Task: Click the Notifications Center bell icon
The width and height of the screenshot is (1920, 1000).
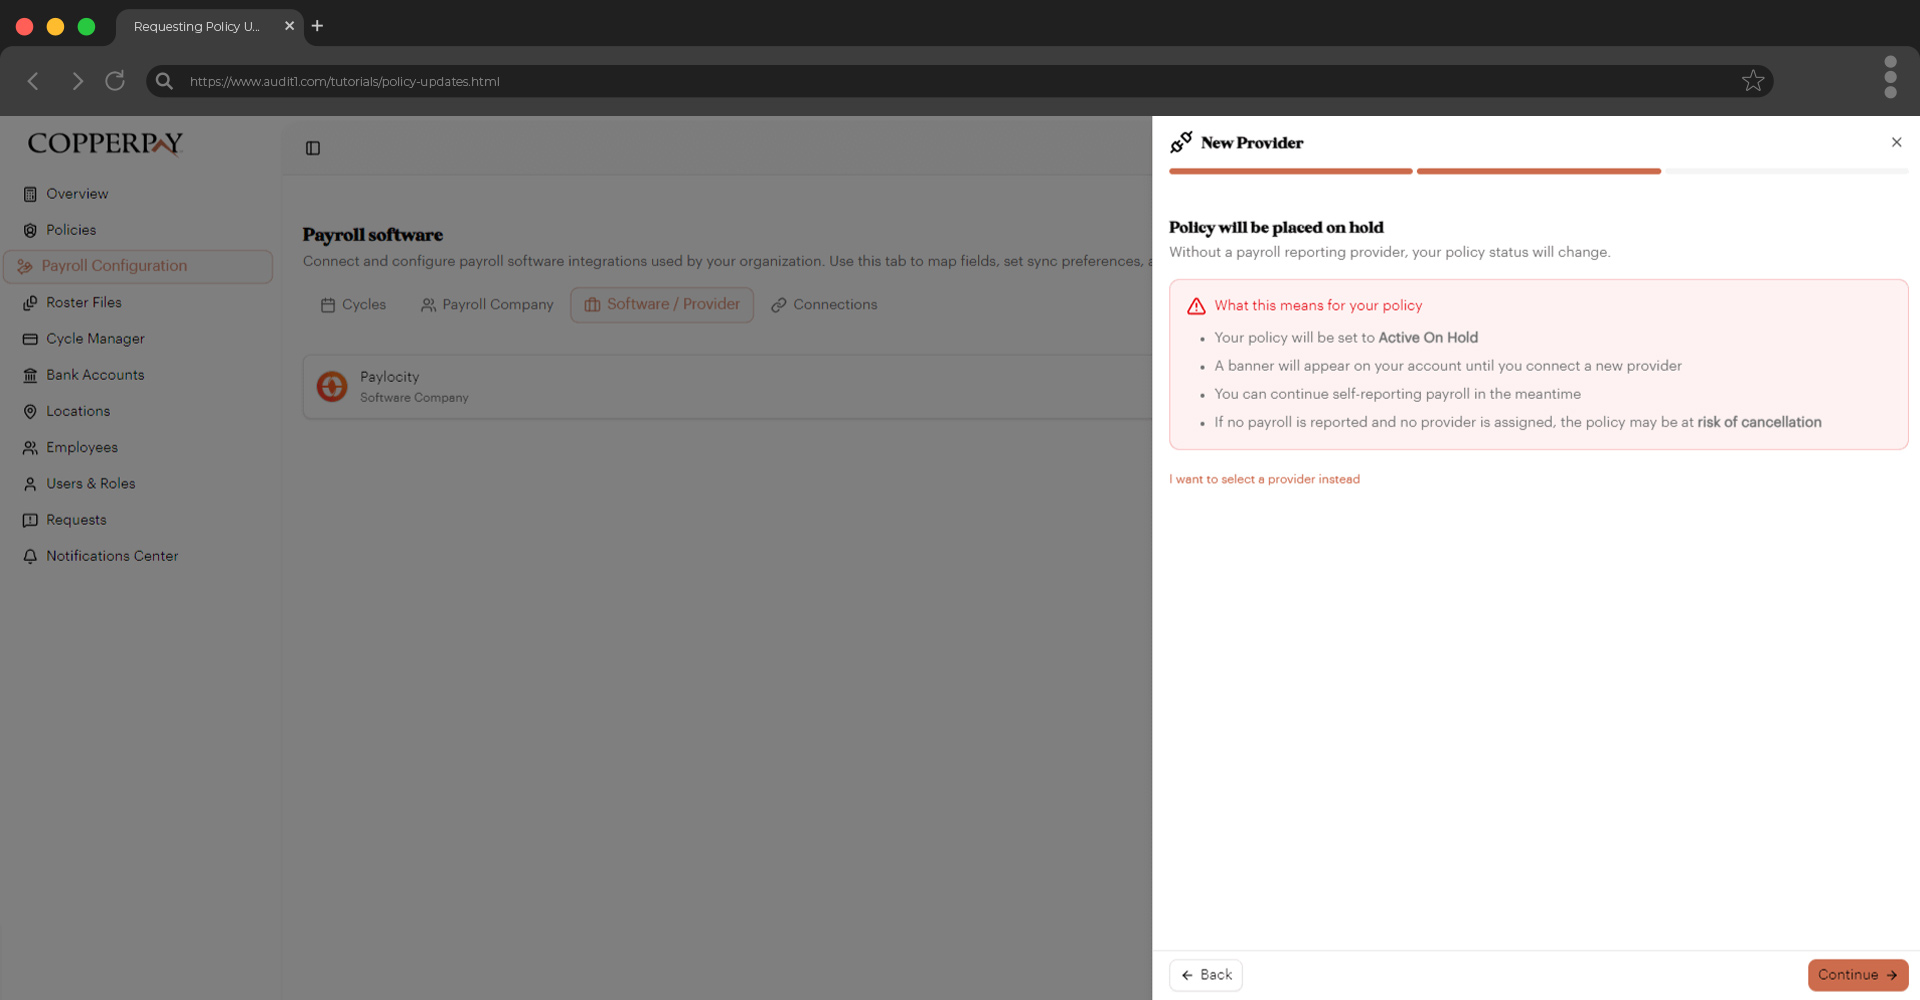Action: point(30,556)
